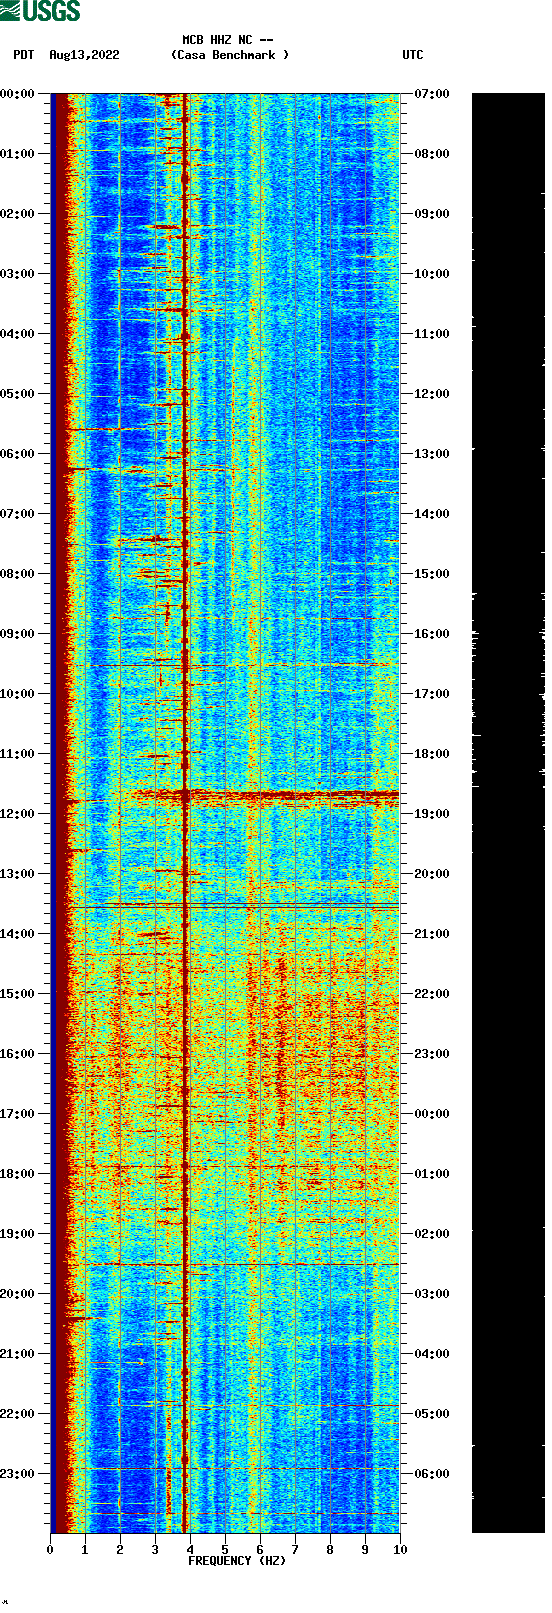Click the left-axis PDT label '07:00'
The image size is (552, 1613).
click(17, 514)
